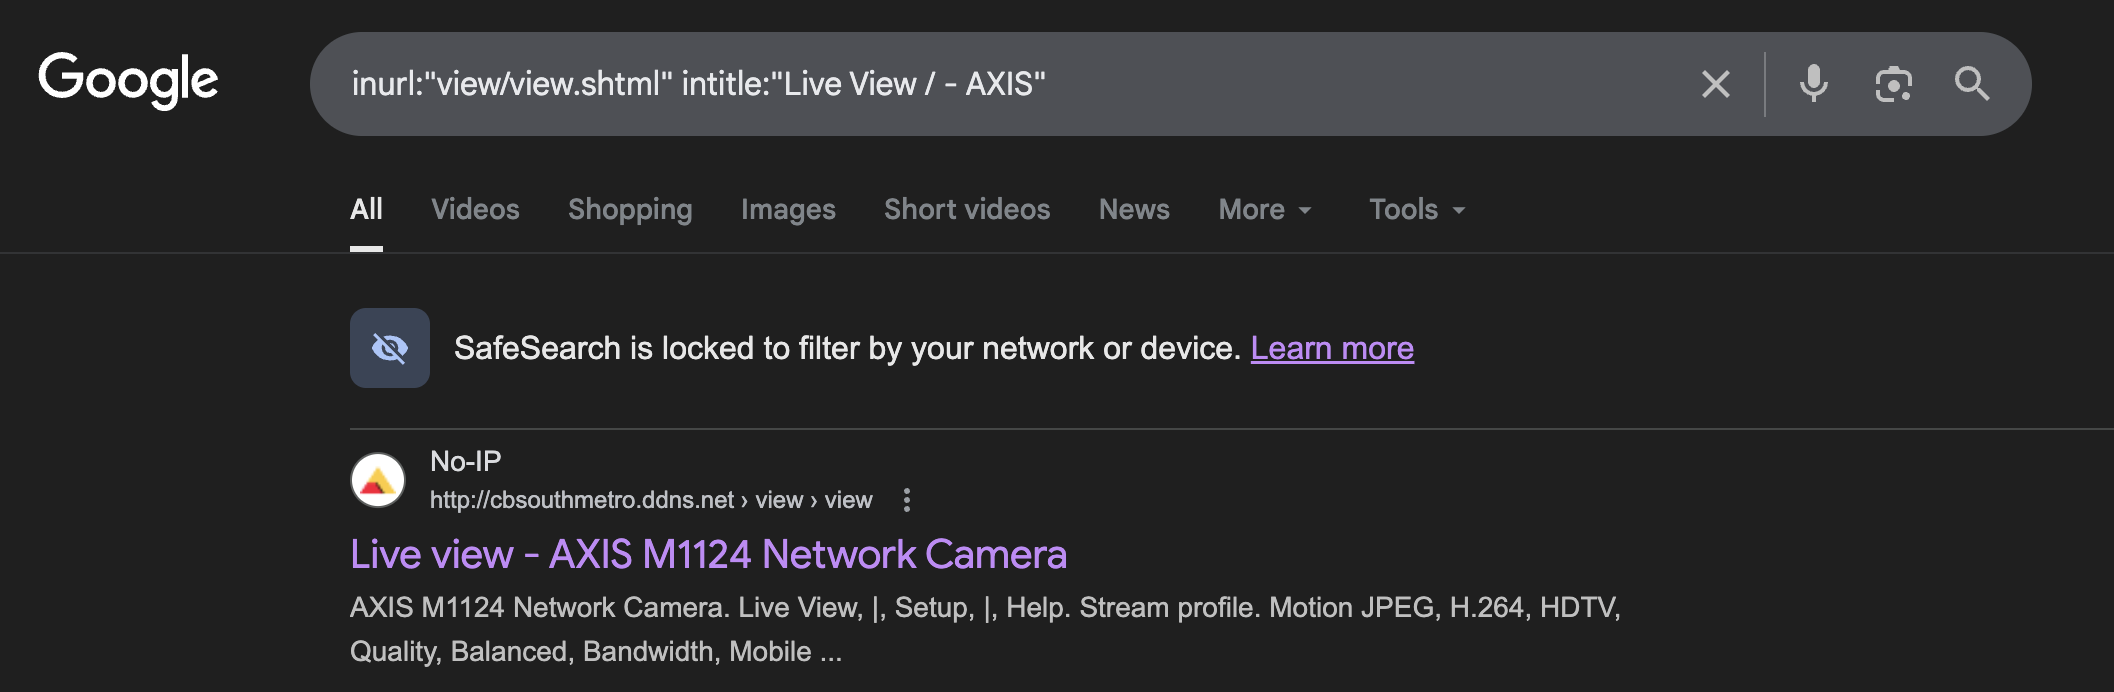Start voice search with the microphone
This screenshot has width=2114, height=692.
[1813, 84]
